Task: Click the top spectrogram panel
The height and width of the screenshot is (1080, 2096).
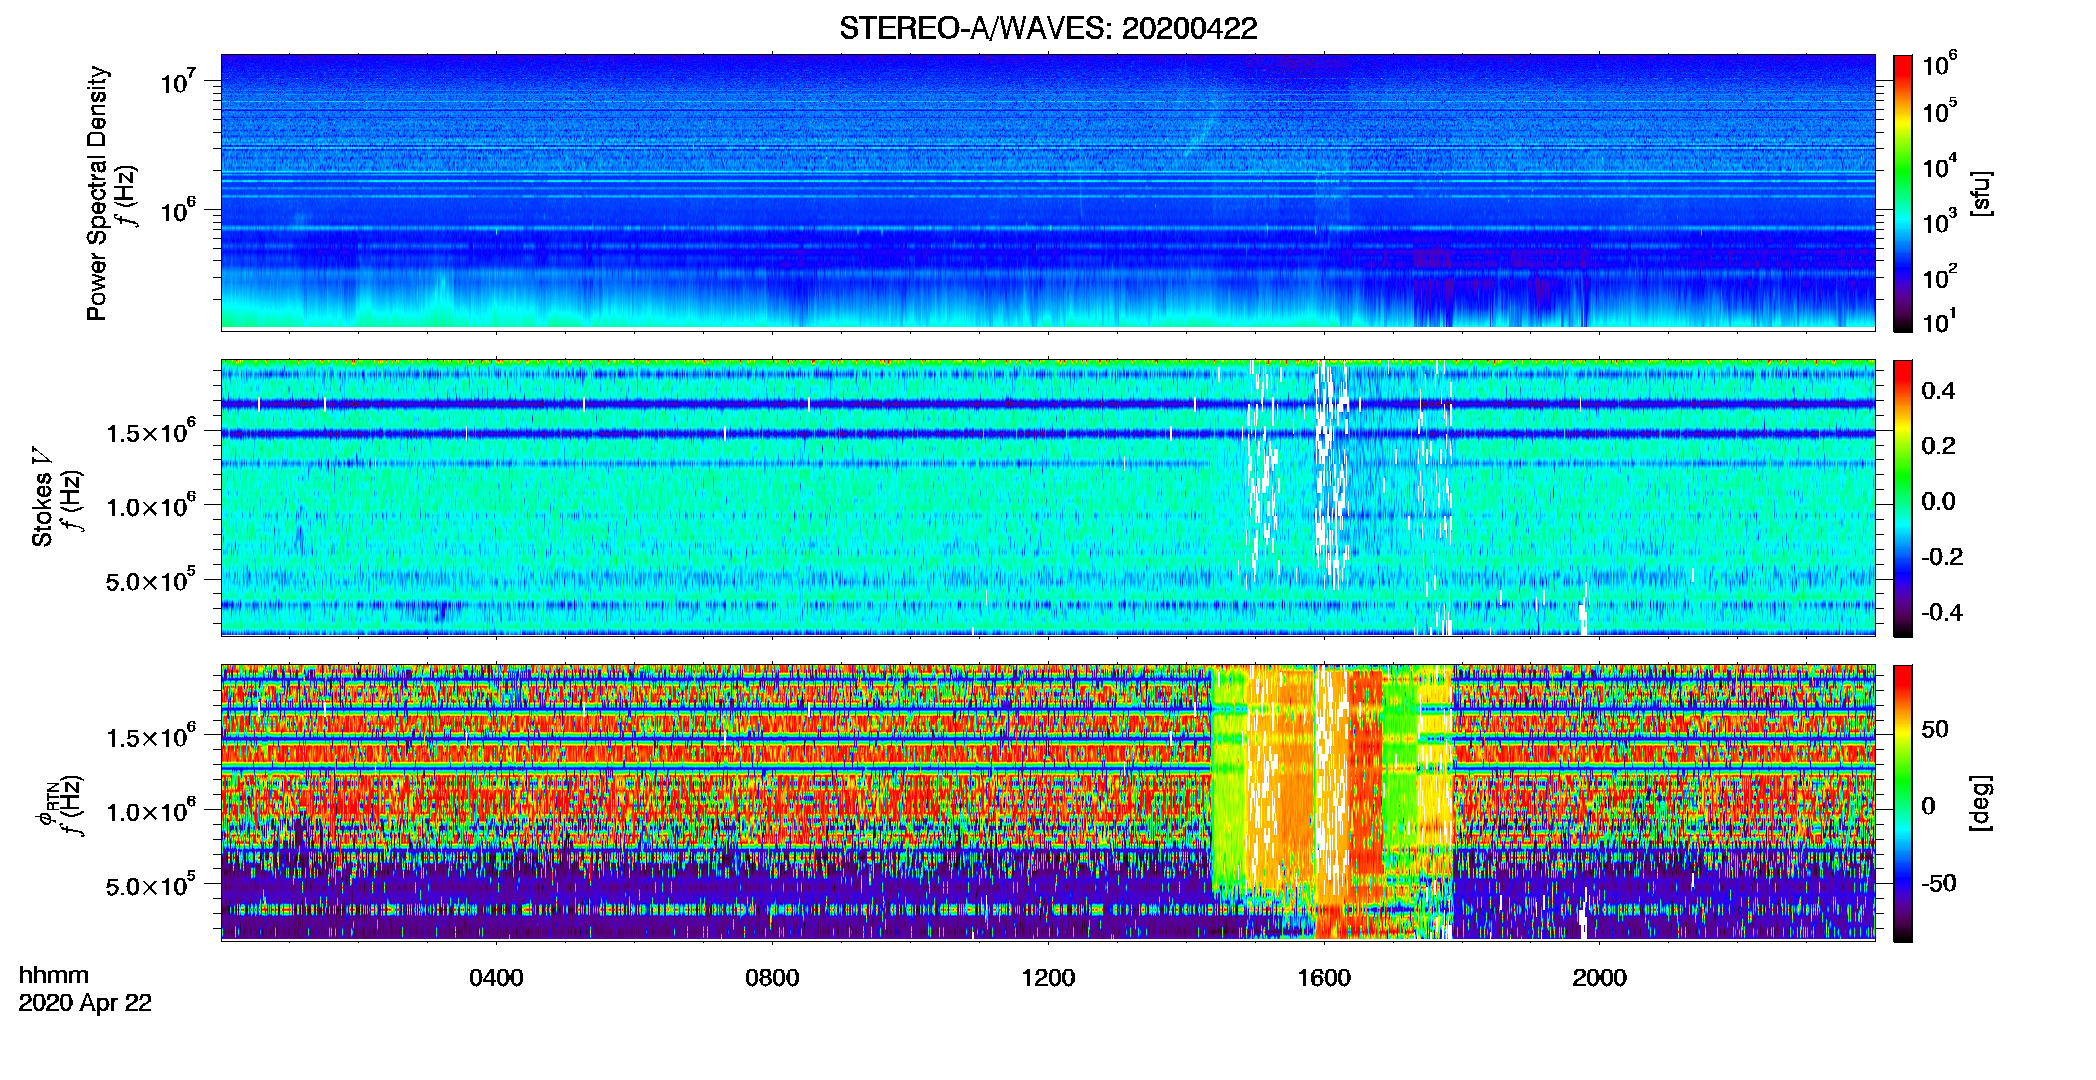Action: click(1048, 192)
